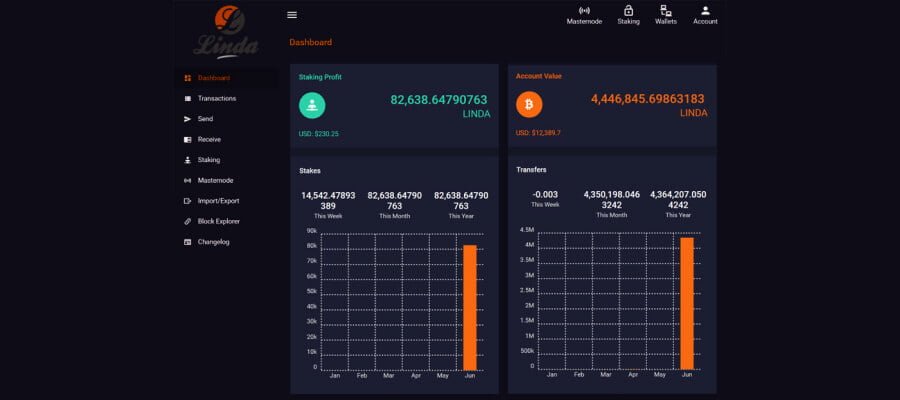Click the orange Bitcoin Account Value icon

(x=529, y=104)
